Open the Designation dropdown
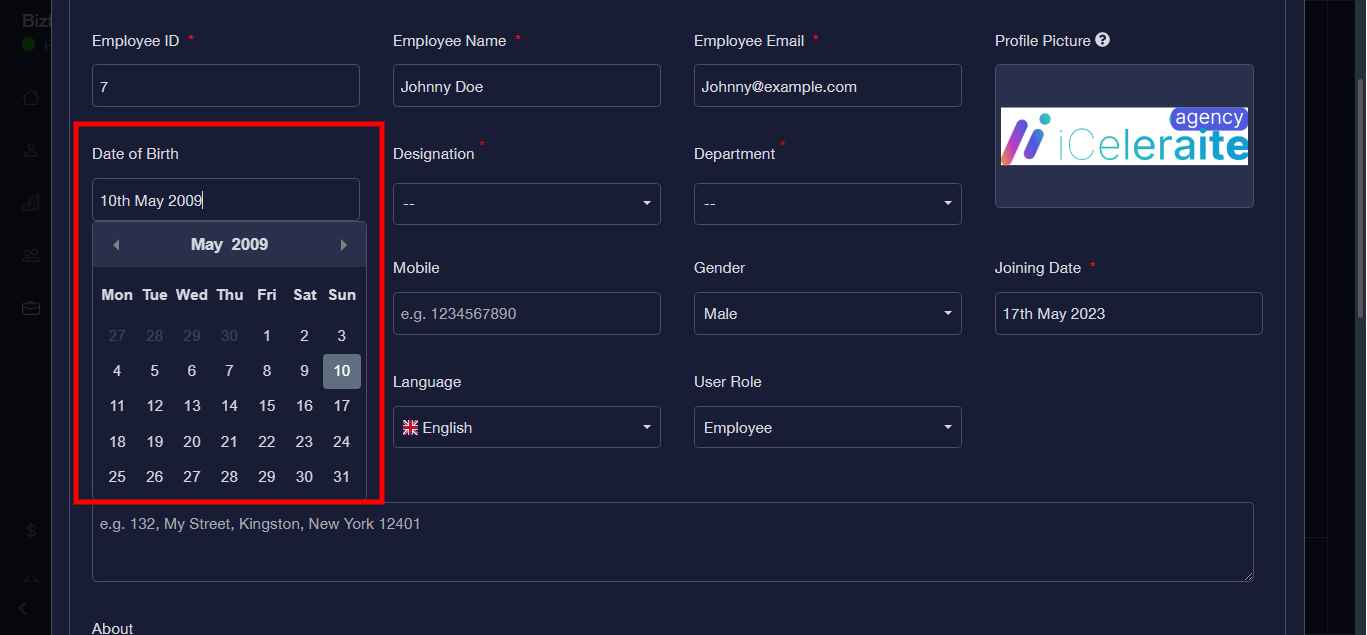Image resolution: width=1367 pixels, height=635 pixels. tap(526, 204)
